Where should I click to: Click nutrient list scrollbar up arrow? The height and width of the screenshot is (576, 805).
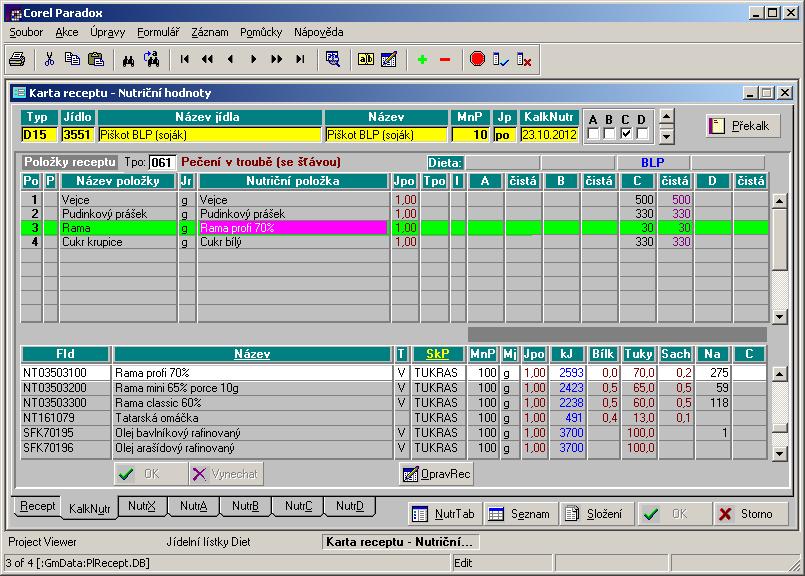tap(779, 374)
